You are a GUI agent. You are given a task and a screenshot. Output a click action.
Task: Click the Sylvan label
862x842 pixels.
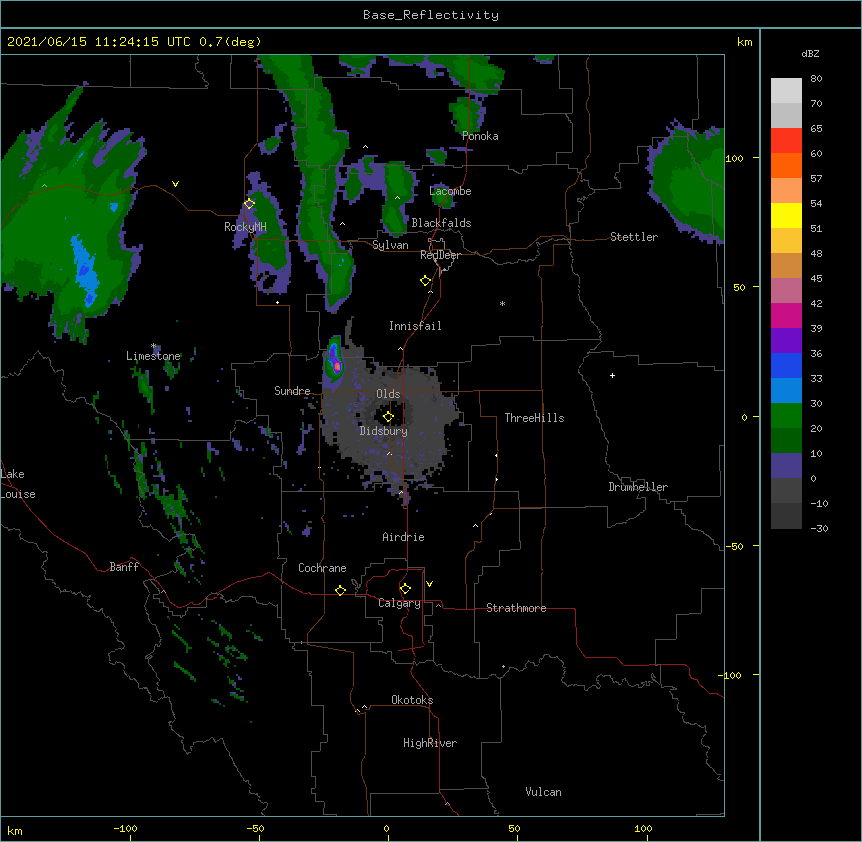point(390,245)
